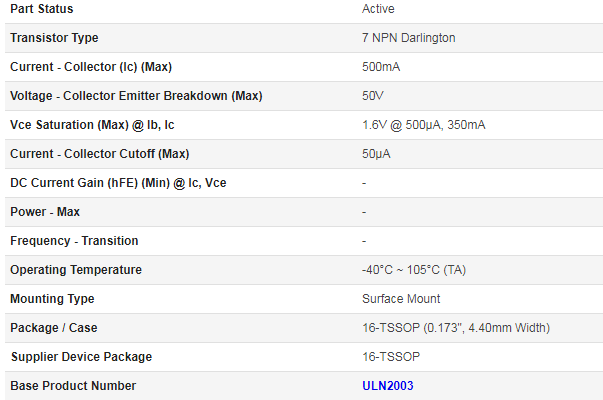Select the Surface Mount mounting value

click(x=401, y=298)
